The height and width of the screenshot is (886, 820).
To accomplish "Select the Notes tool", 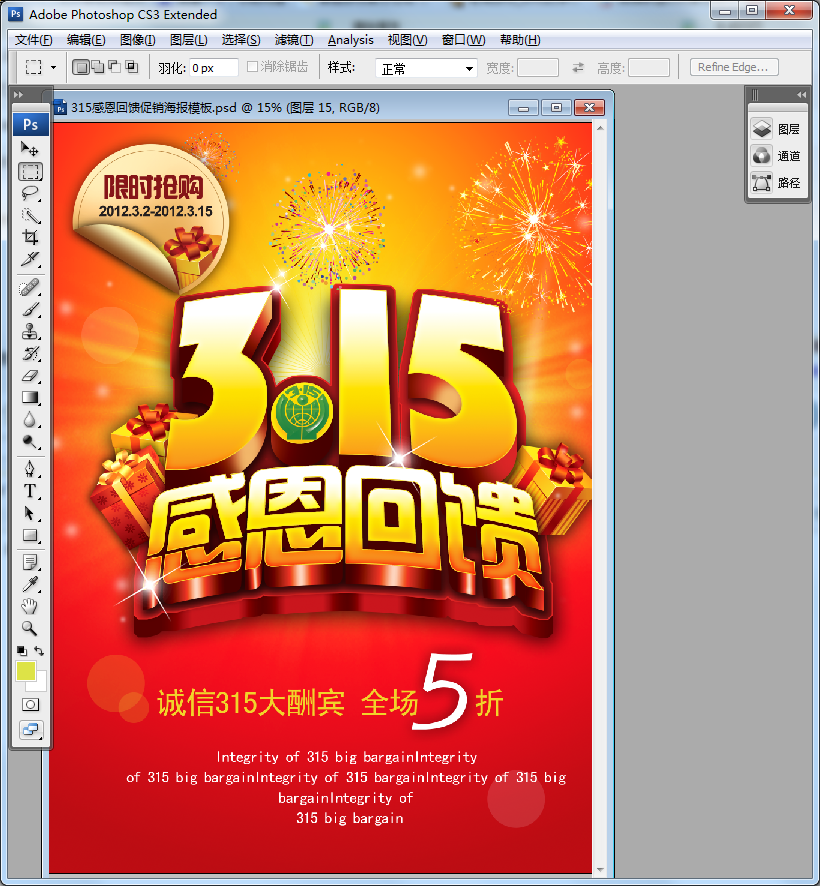I will (30, 562).
